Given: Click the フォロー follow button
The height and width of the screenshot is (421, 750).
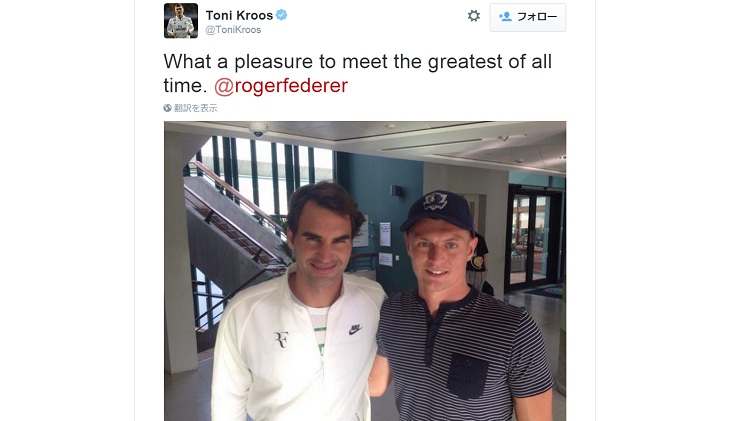Looking at the screenshot, I should pos(528,17).
